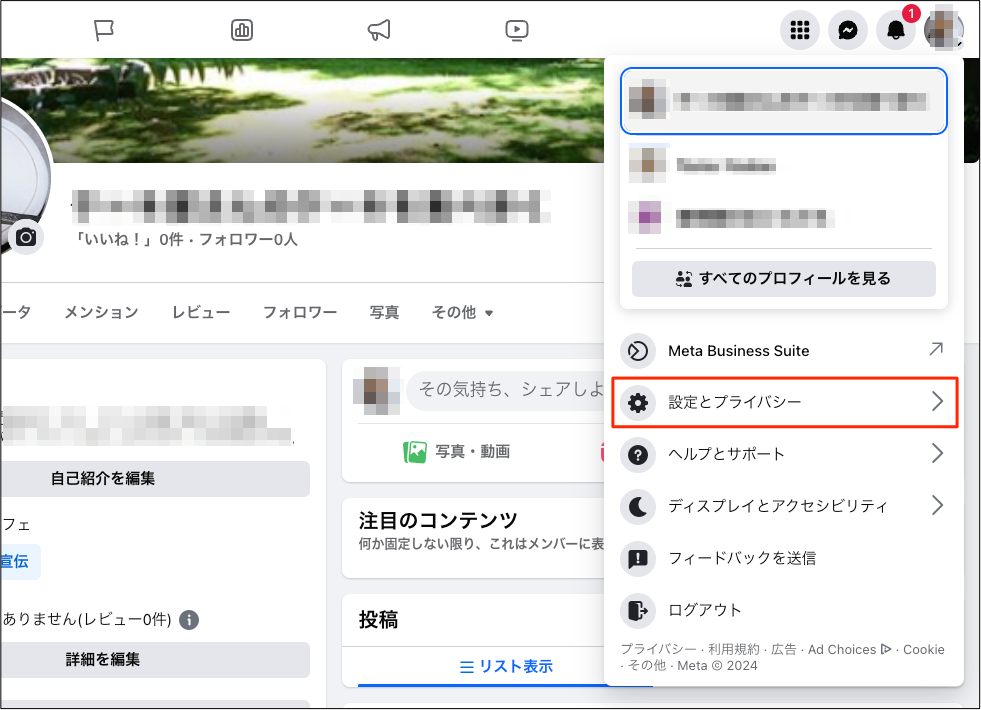Click the 注目のコンテンツ heading
981x710 pixels.
438,520
